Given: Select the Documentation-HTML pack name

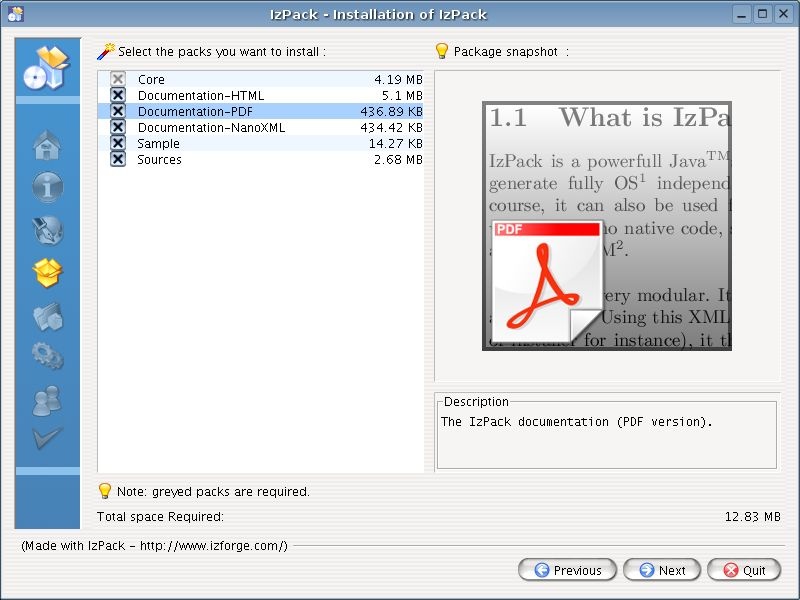Looking at the screenshot, I should click(x=201, y=95).
